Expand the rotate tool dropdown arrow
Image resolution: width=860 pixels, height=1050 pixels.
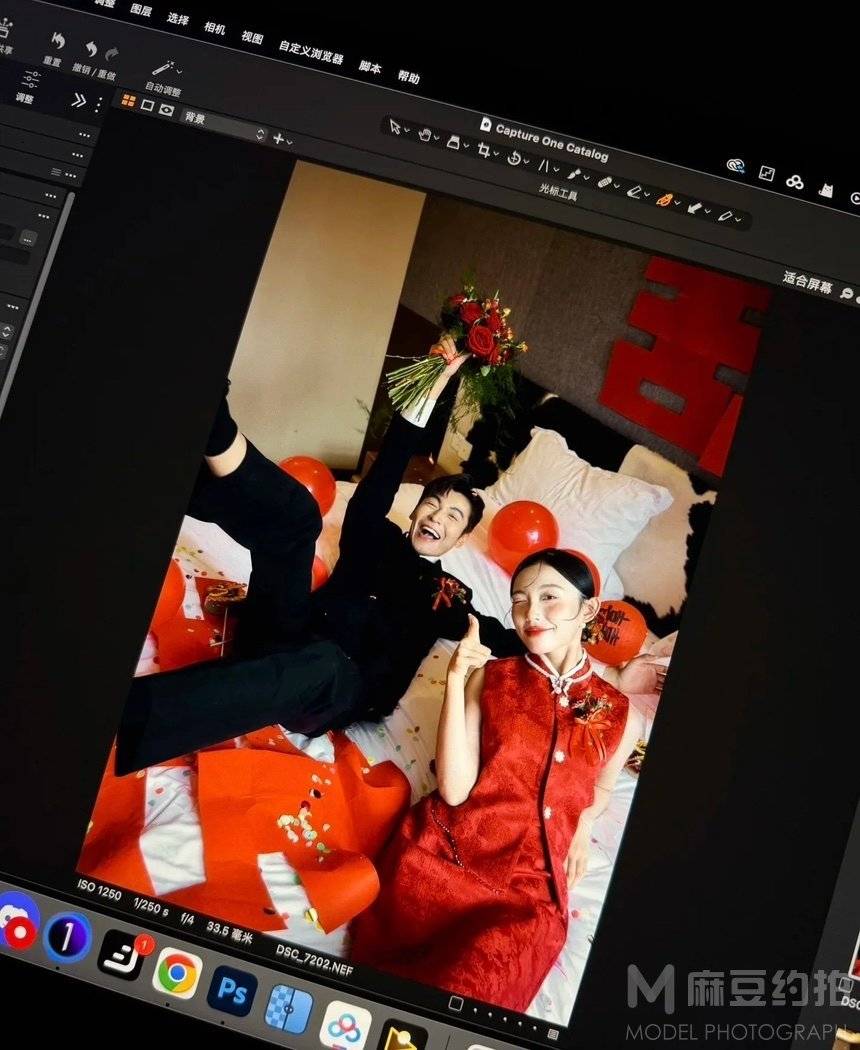coord(526,161)
